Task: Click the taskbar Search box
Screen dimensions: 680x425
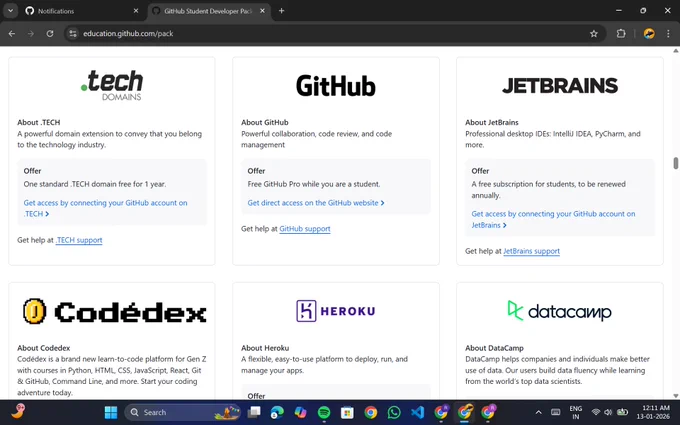Action: point(183,412)
